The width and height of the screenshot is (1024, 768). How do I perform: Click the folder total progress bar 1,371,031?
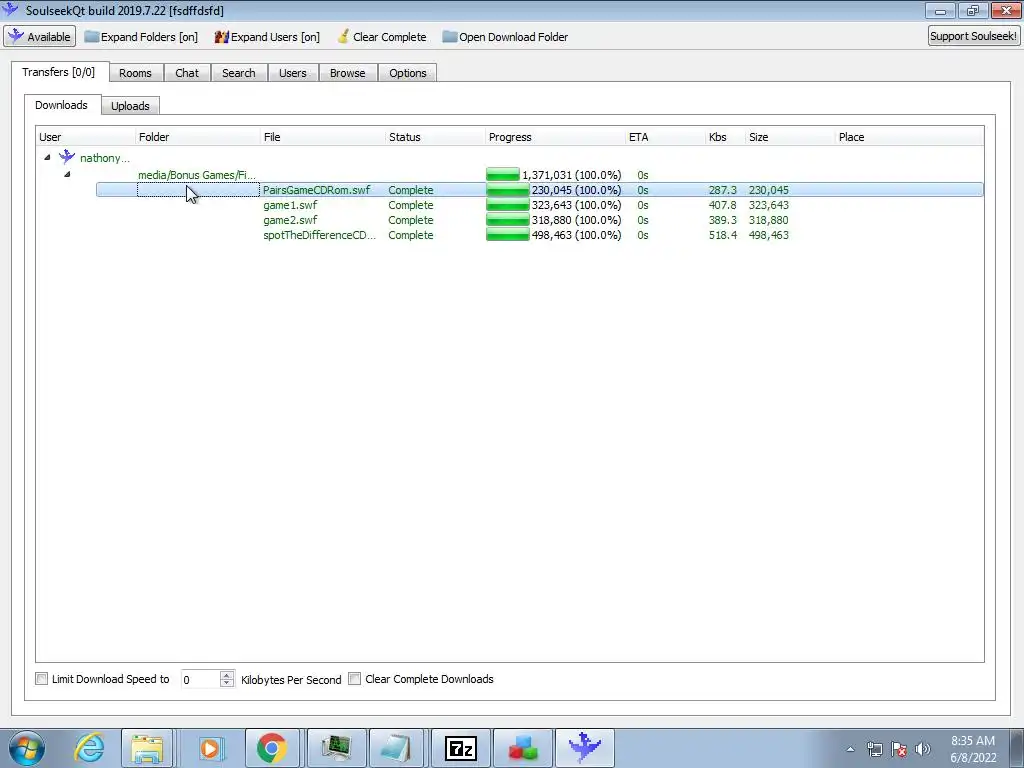[503, 174]
